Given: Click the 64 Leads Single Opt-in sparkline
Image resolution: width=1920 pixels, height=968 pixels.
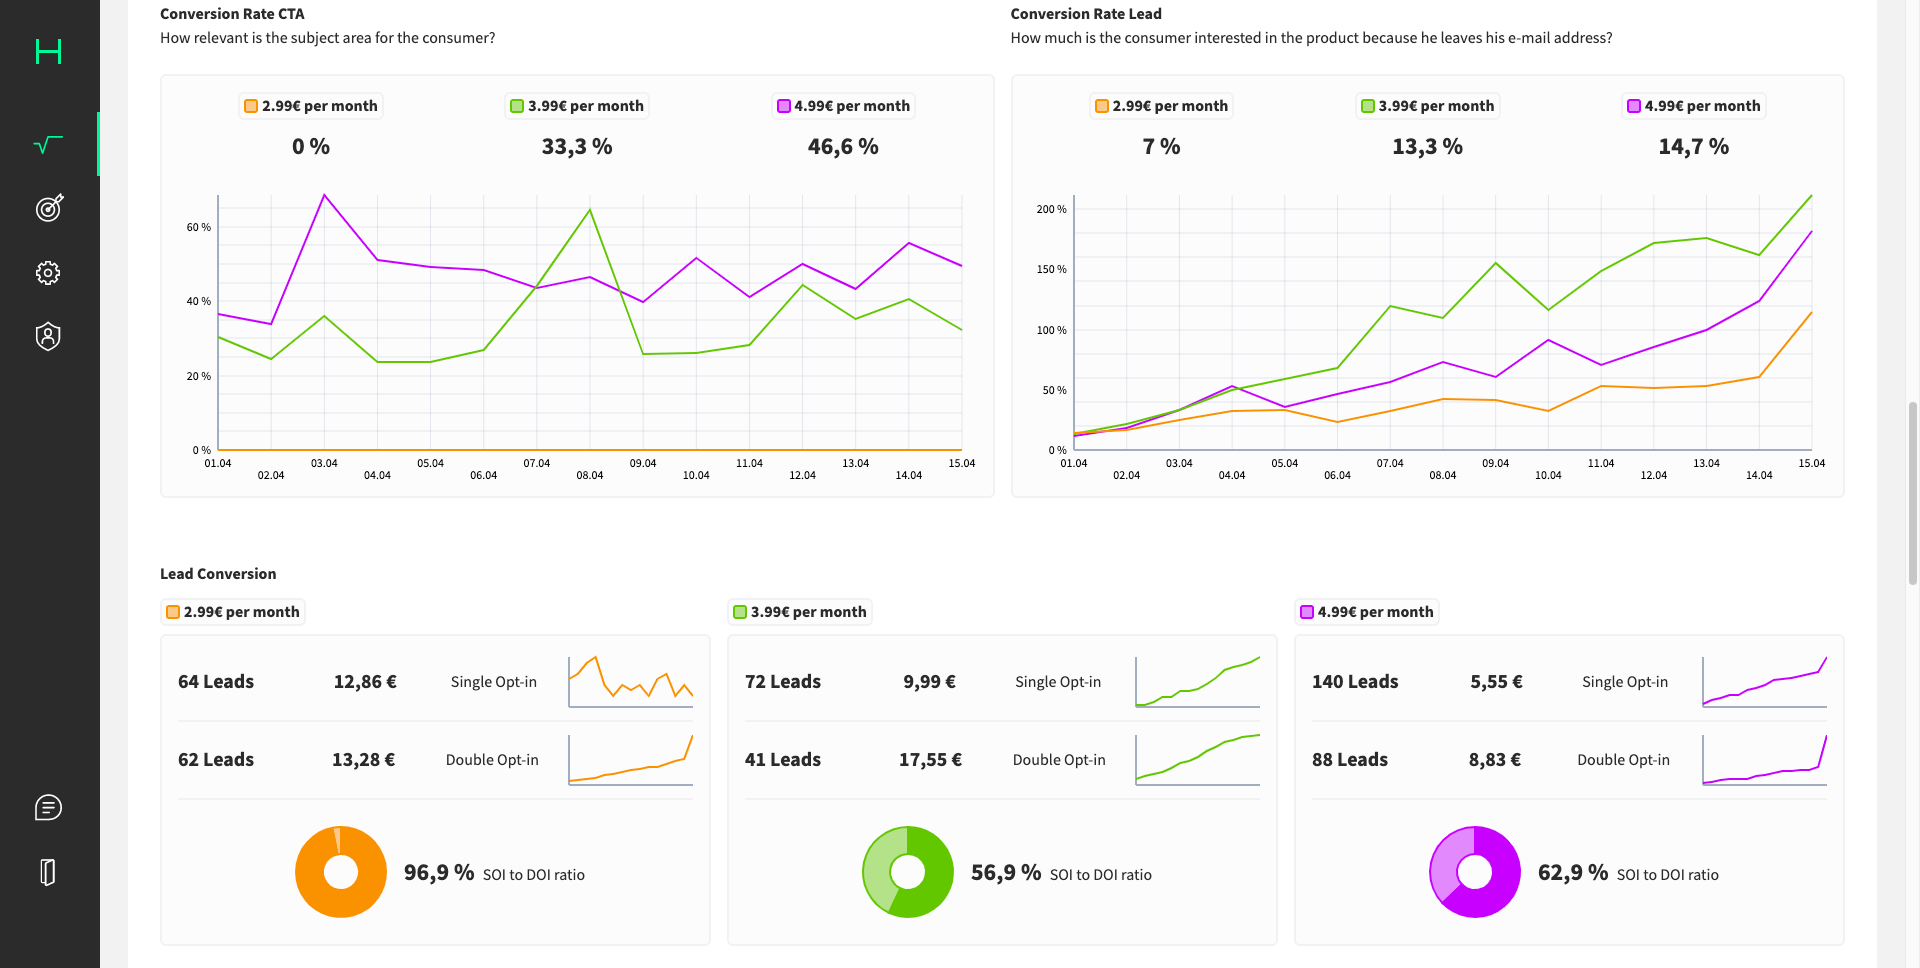Looking at the screenshot, I should 631,681.
